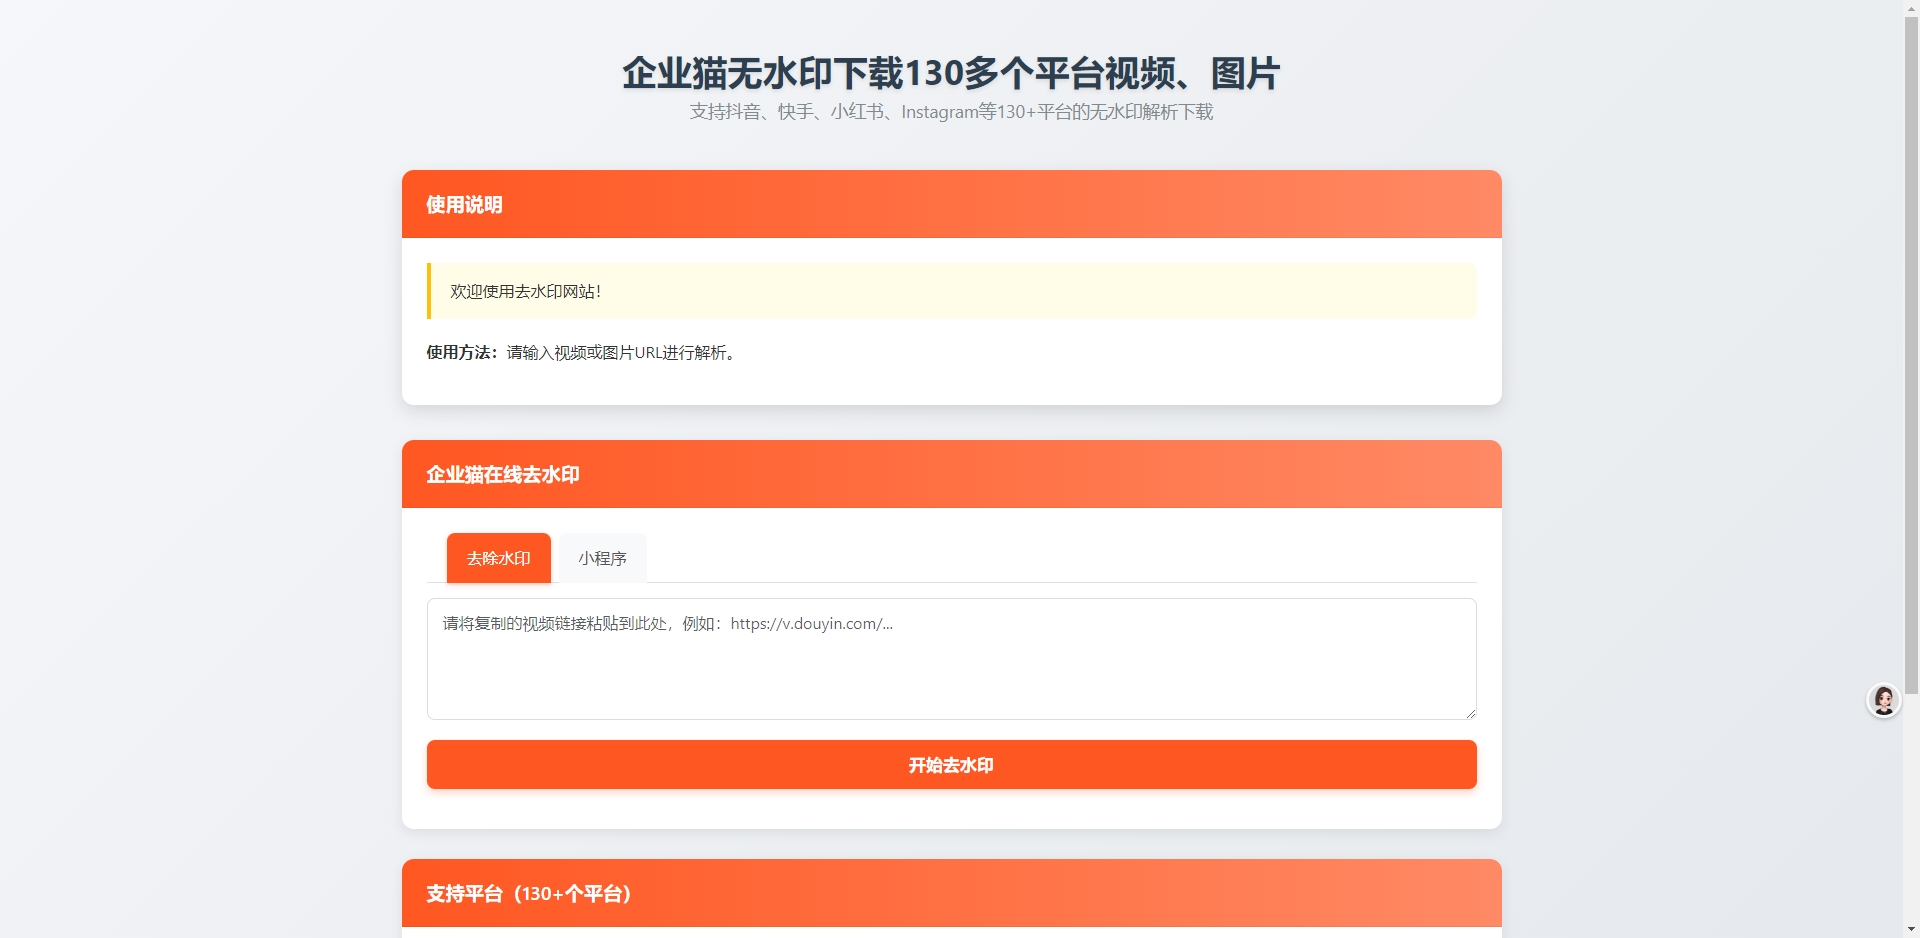Switch to the 小程序 tab
The image size is (1920, 938).
click(x=602, y=558)
